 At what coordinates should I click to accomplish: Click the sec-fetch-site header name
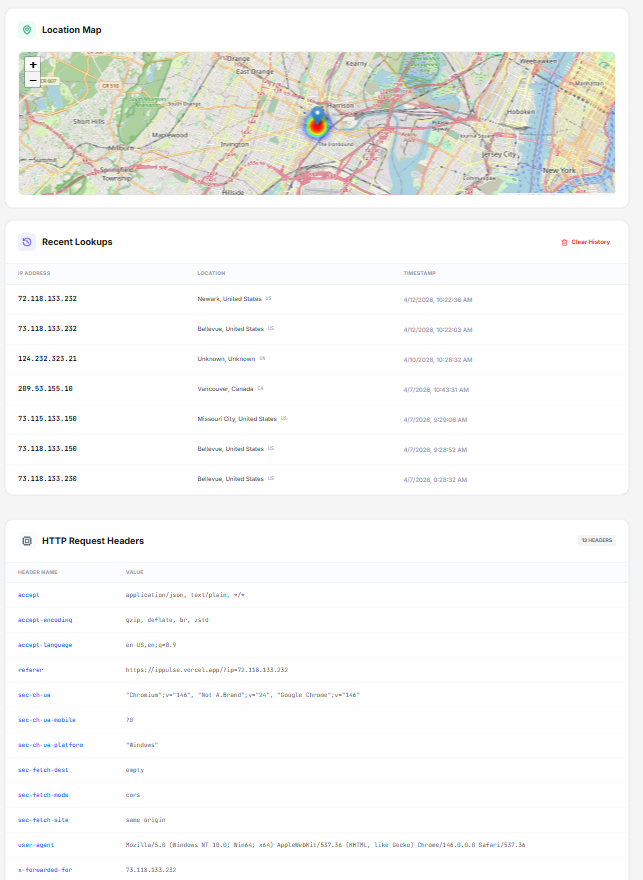43,820
